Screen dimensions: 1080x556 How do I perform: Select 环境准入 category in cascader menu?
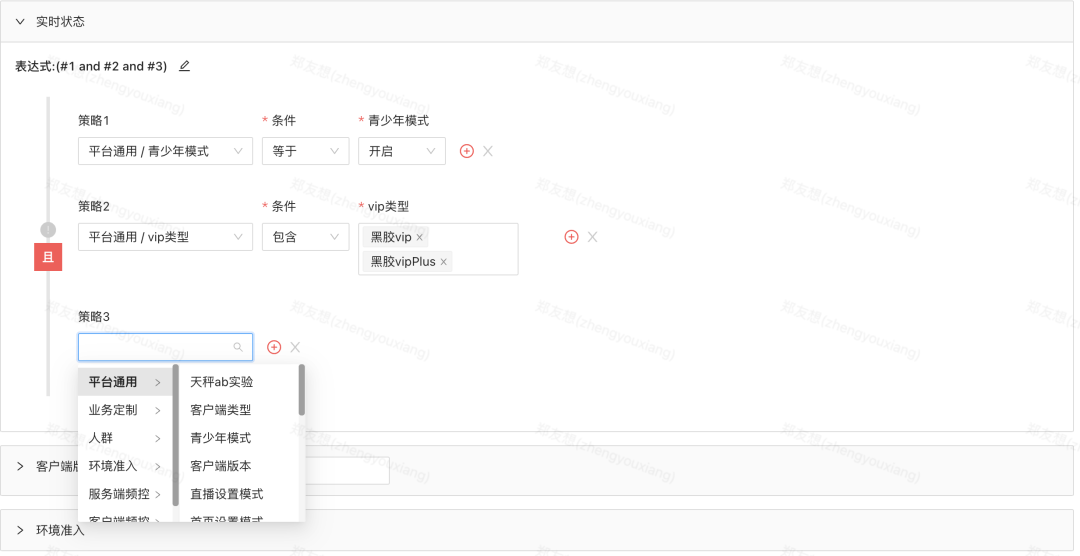125,466
